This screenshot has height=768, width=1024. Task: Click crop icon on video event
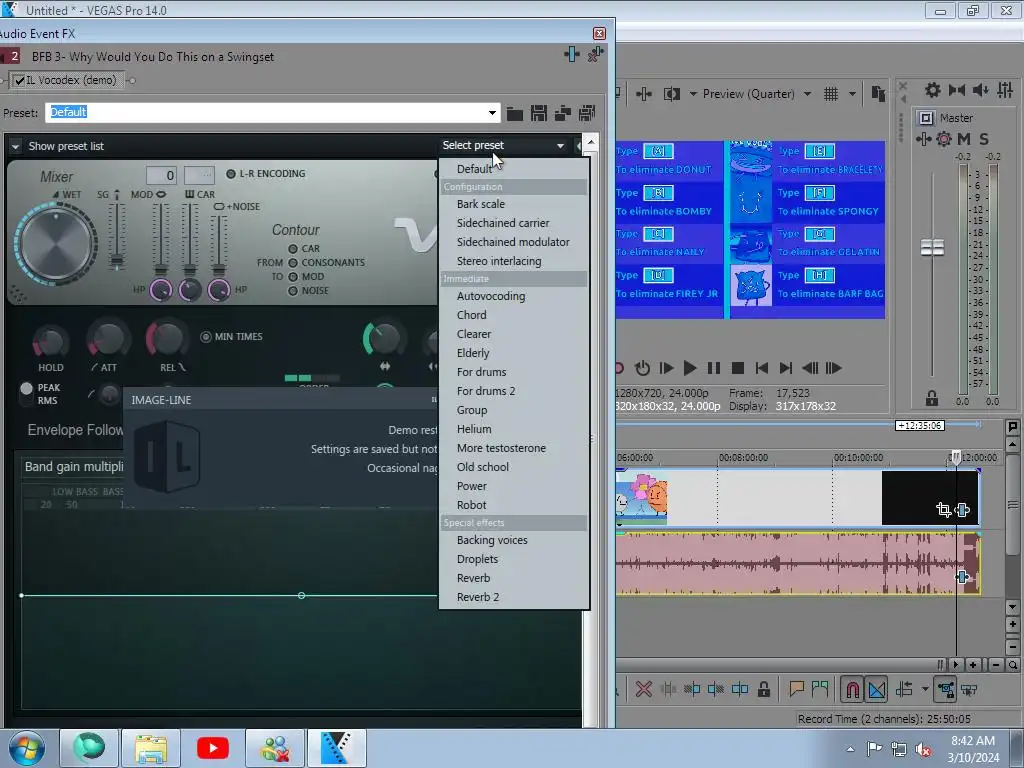(x=943, y=509)
